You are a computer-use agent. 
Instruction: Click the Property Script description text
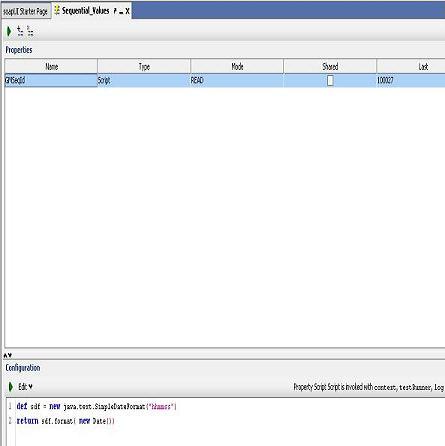coord(369,387)
